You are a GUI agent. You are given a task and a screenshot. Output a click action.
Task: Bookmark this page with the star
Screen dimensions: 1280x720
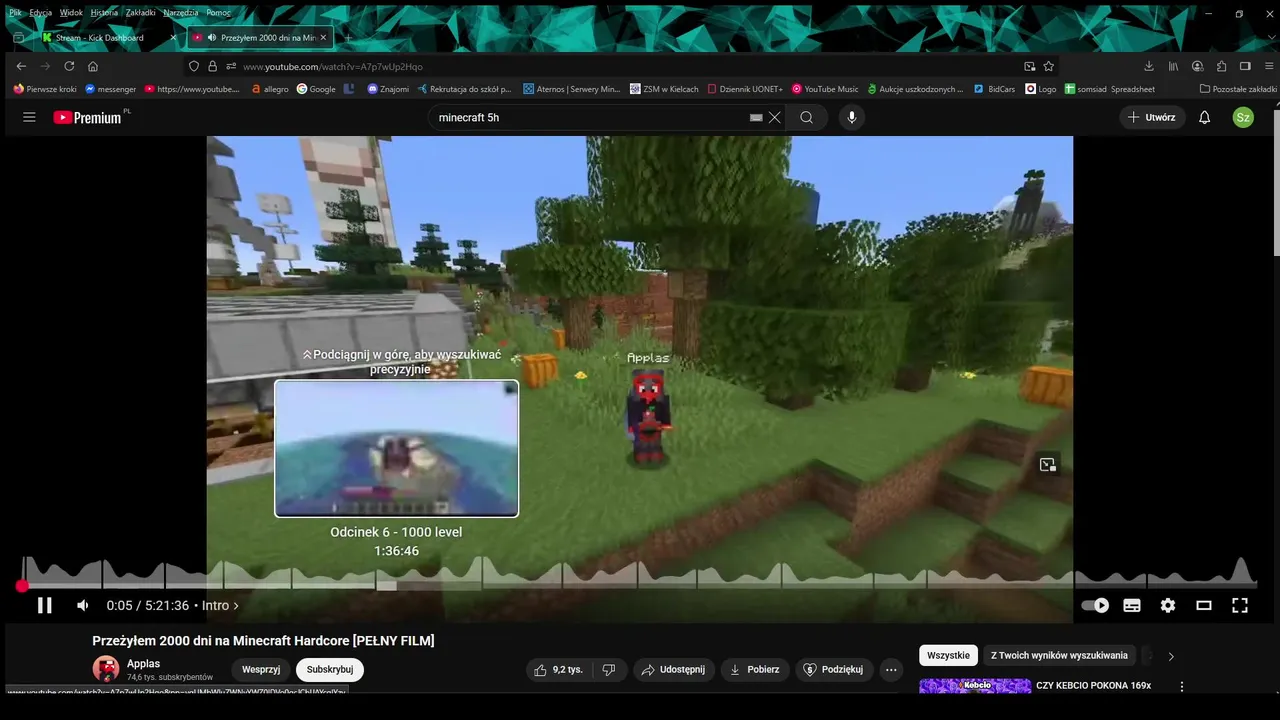[x=1049, y=66]
